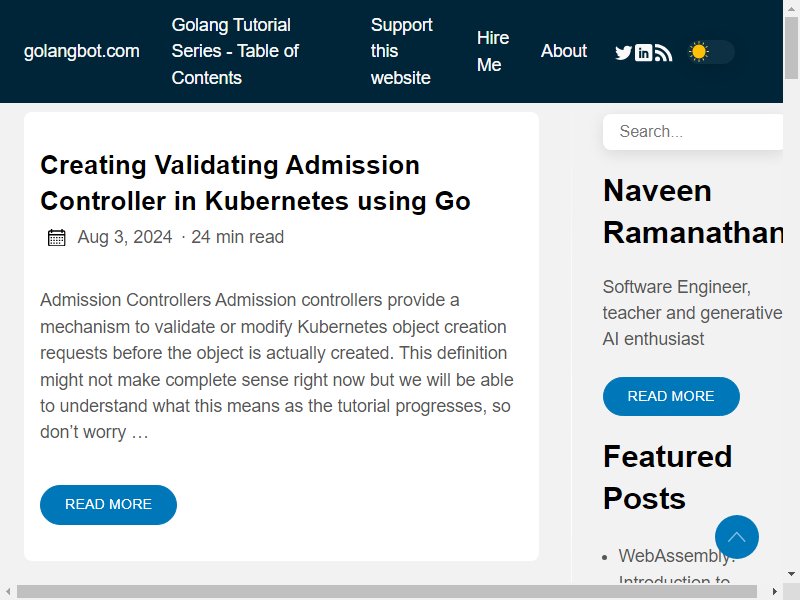Click the horizontal scrollbar thumb

click(387, 591)
